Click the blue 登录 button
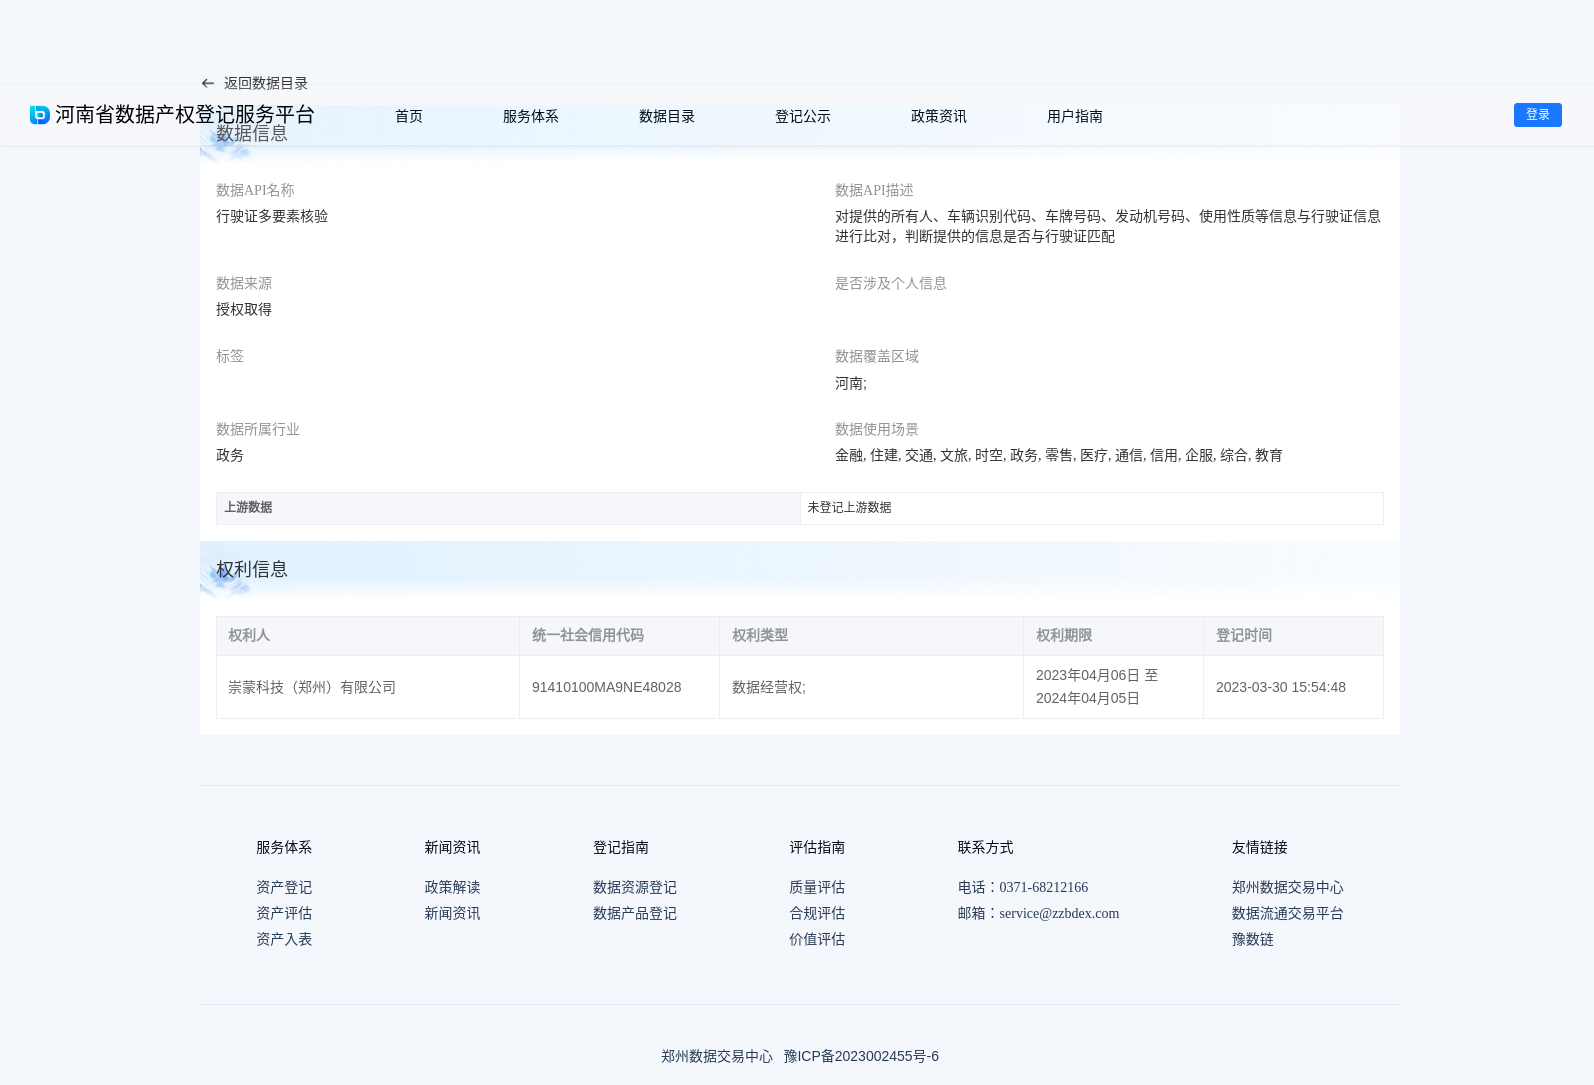Screen dimensions: 1594x1085 [1538, 115]
